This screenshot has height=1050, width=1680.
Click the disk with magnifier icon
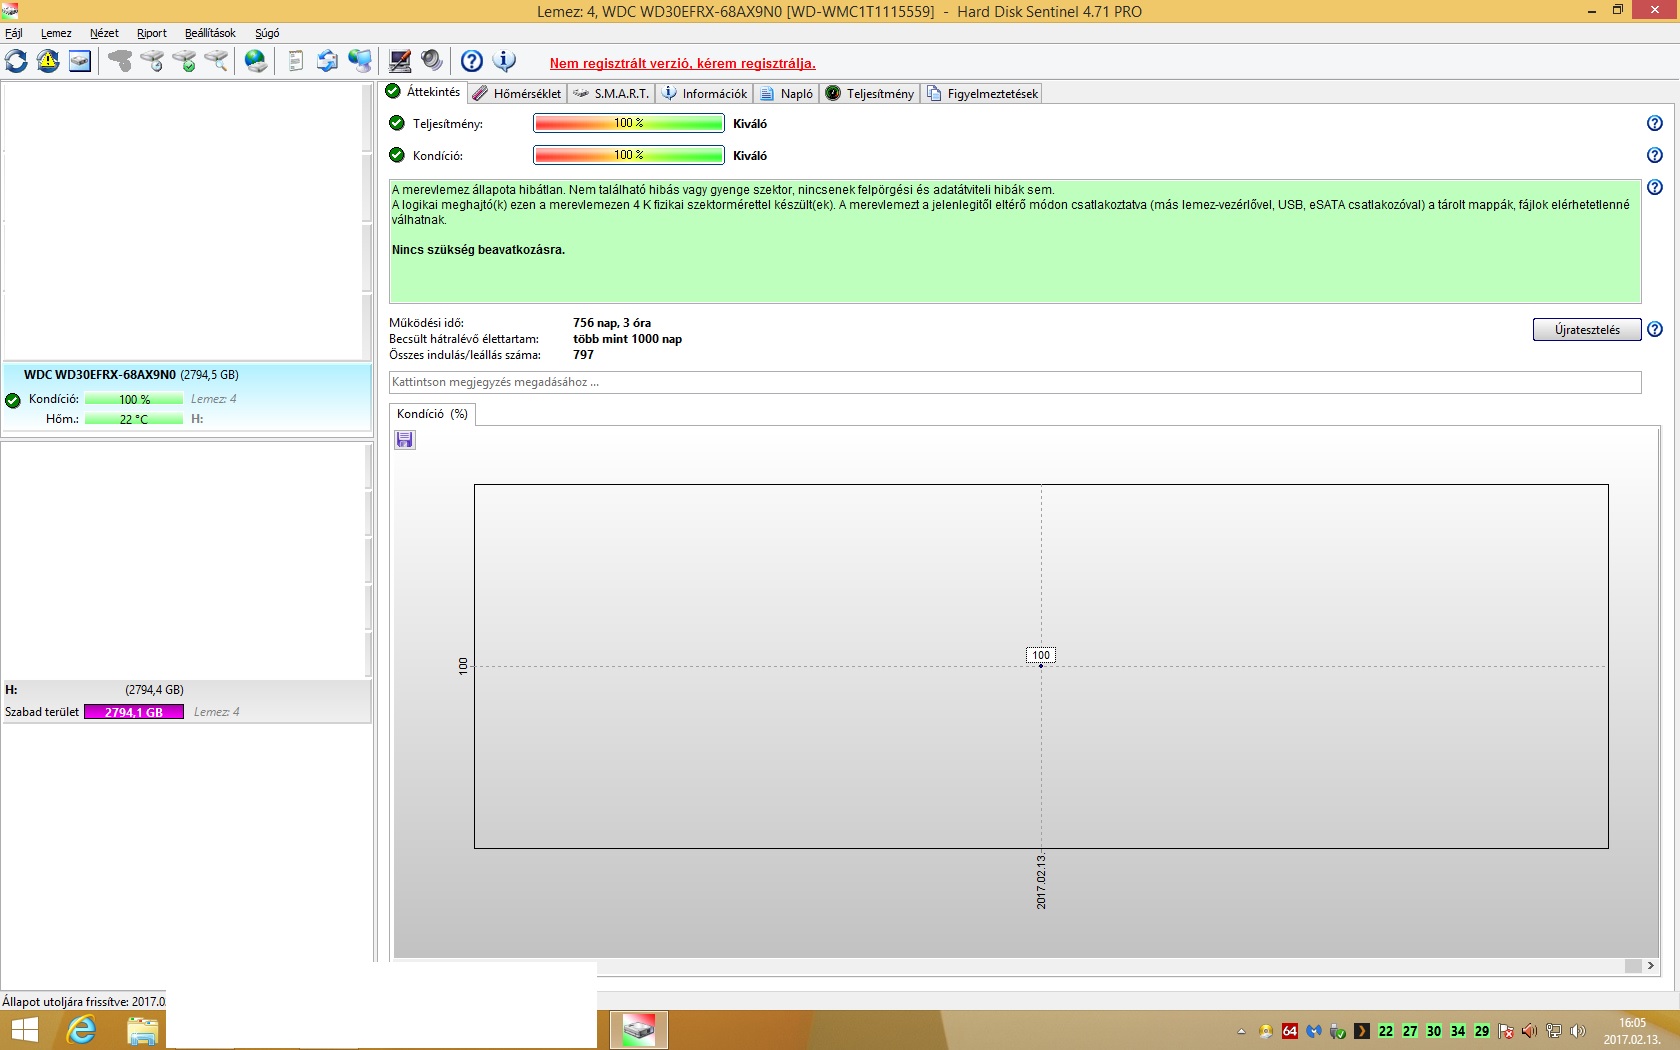pos(216,61)
